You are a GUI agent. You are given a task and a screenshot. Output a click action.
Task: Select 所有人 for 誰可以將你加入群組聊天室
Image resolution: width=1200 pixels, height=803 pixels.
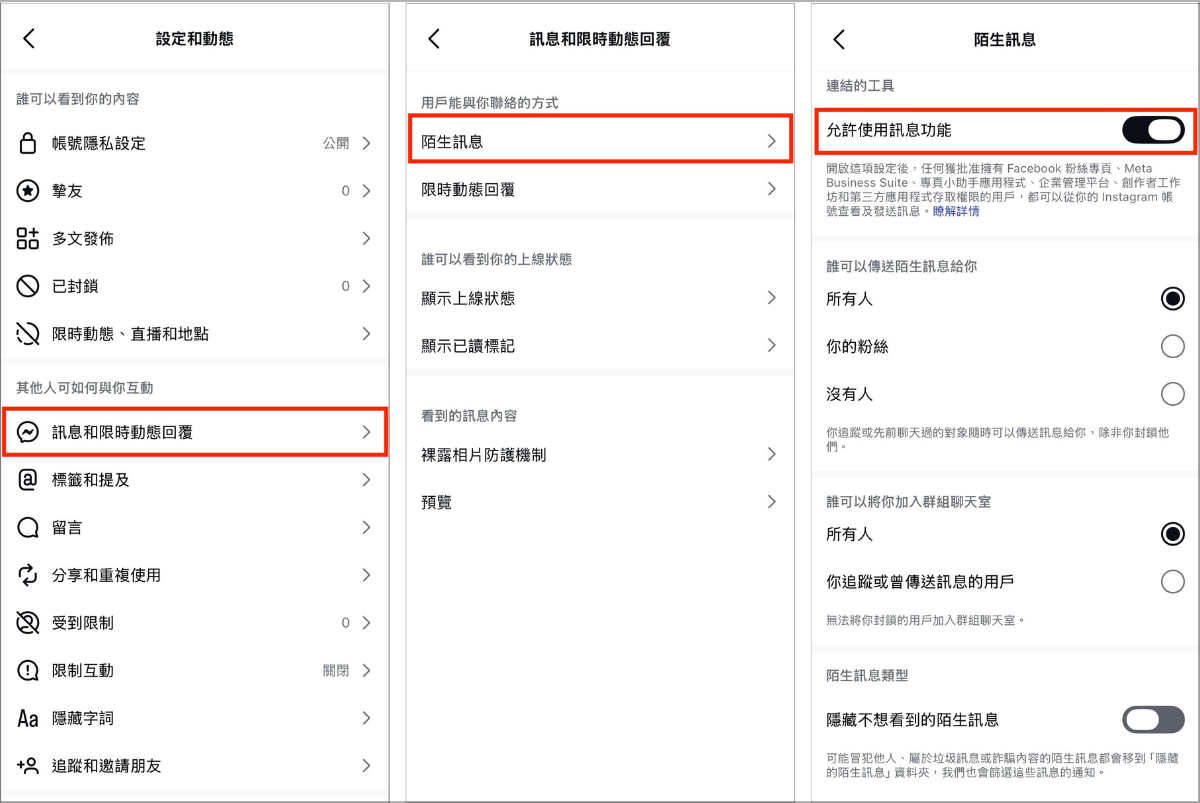point(1172,534)
